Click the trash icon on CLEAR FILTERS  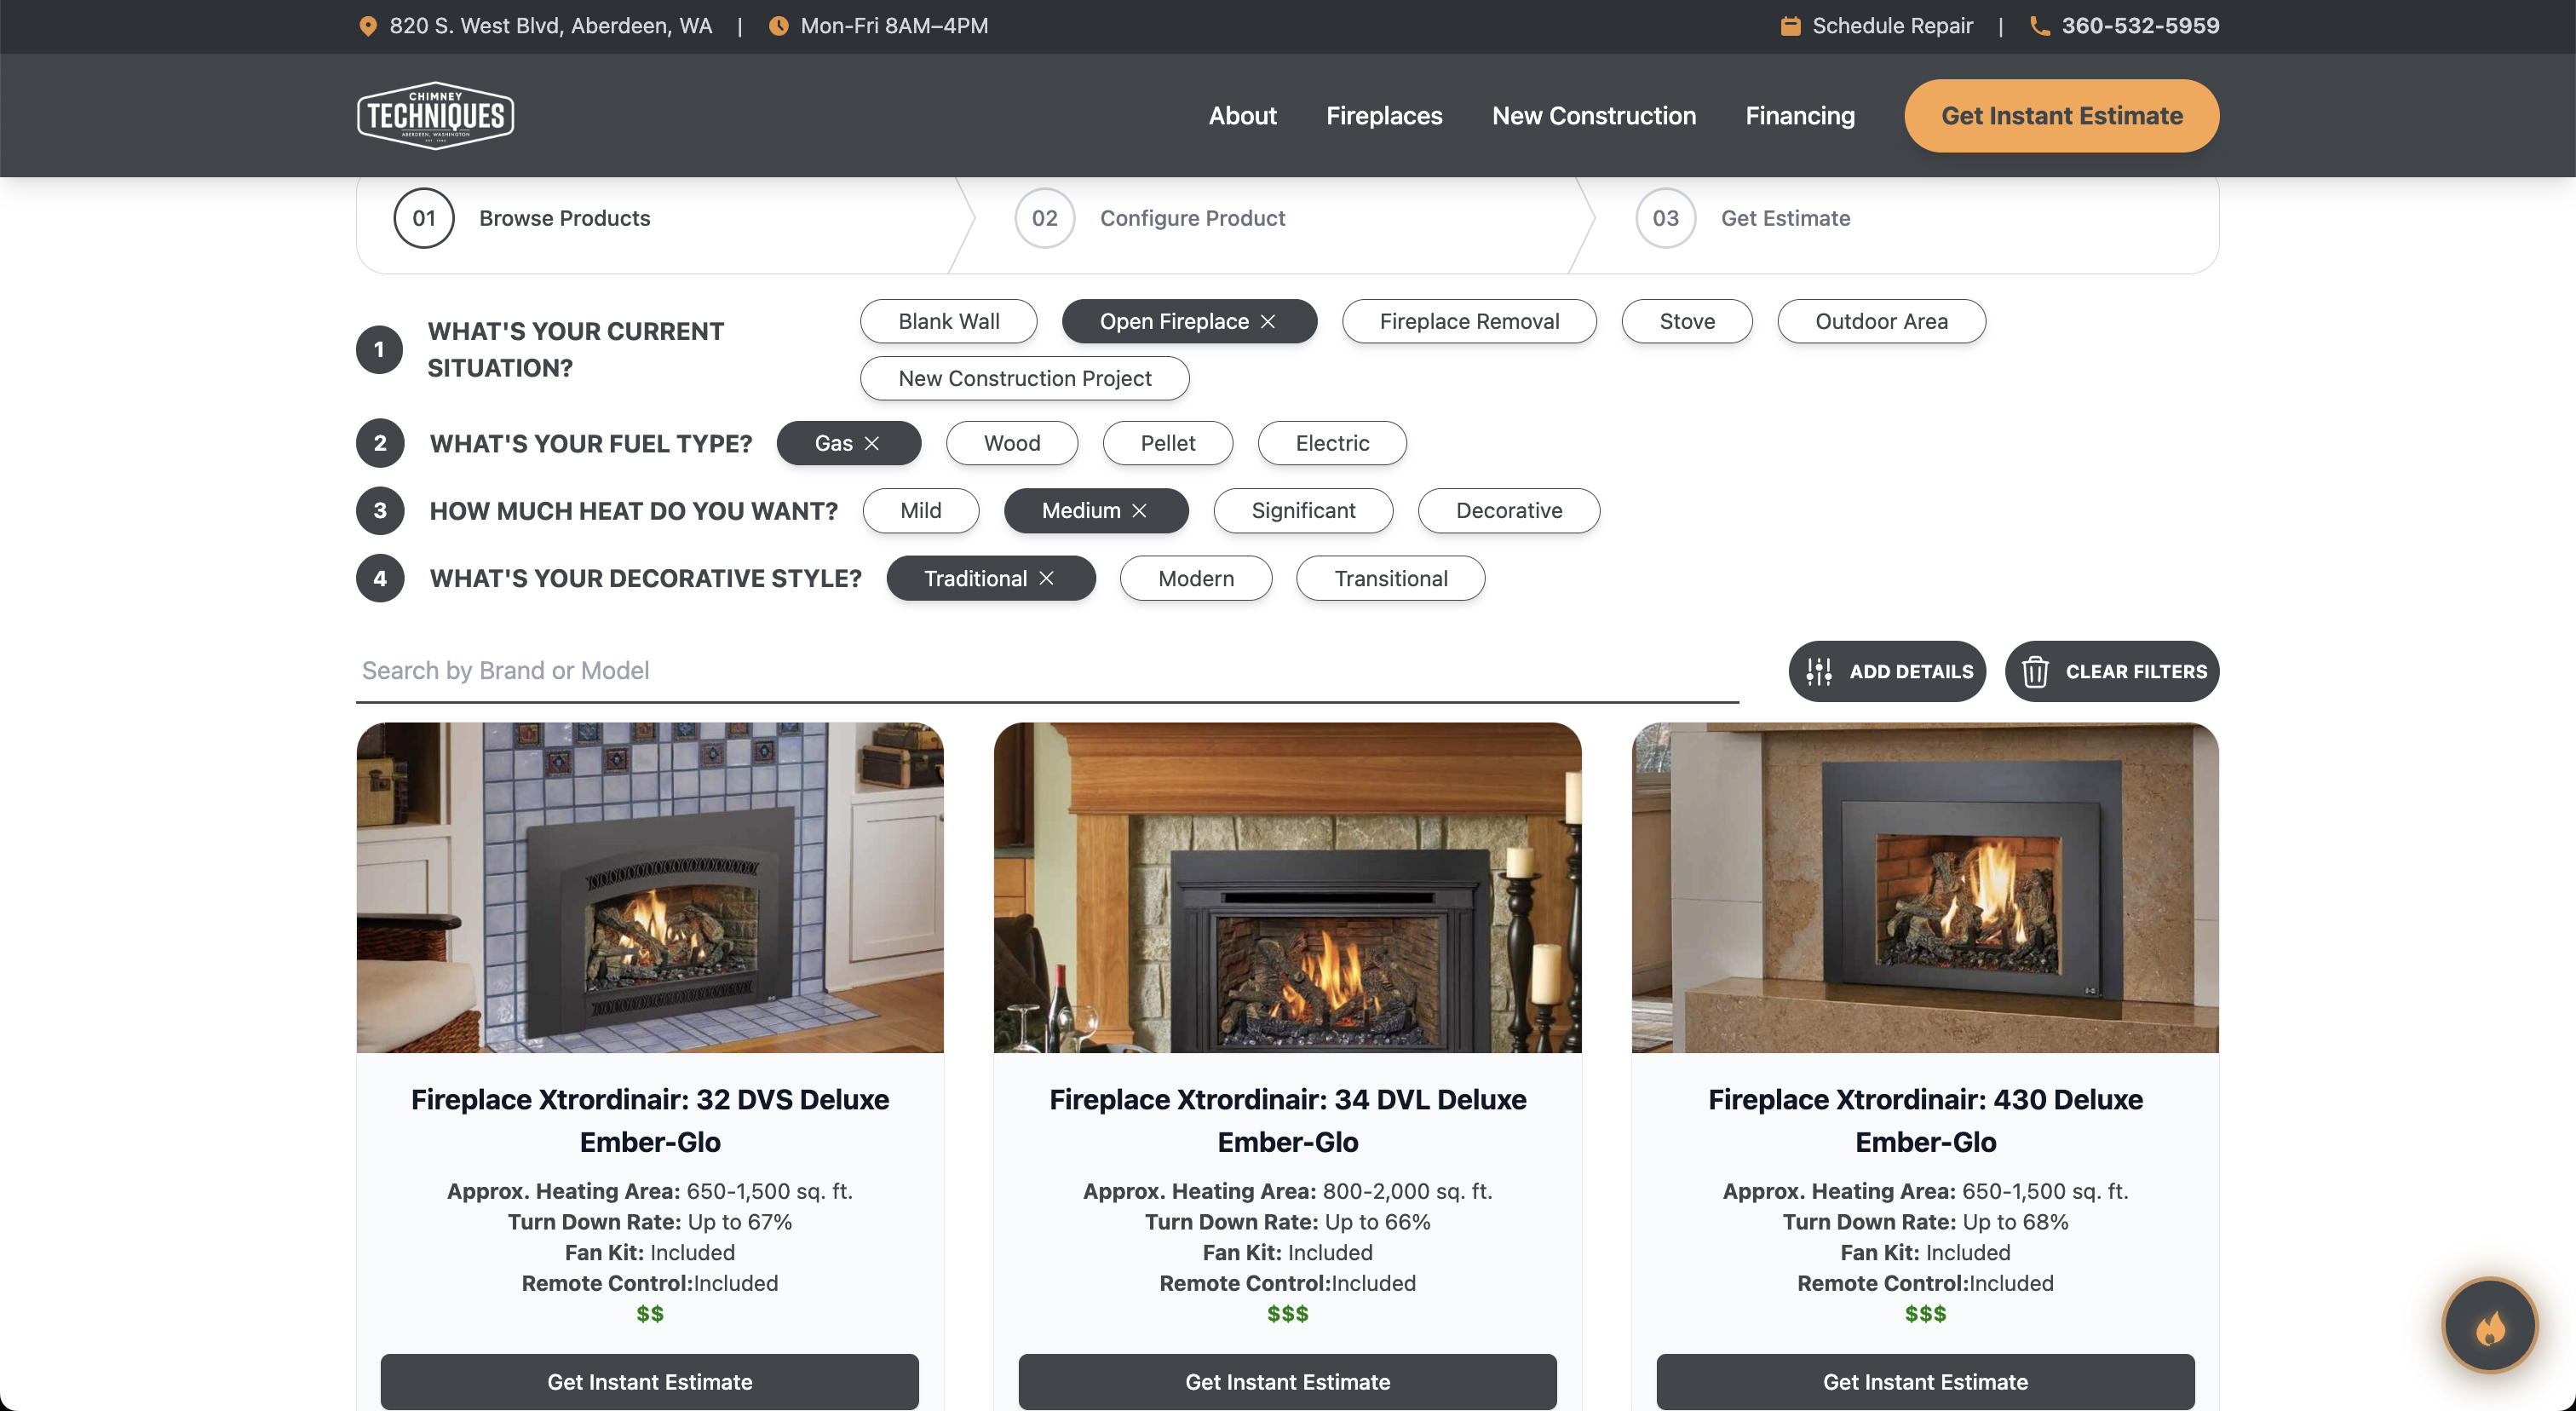(x=2037, y=671)
